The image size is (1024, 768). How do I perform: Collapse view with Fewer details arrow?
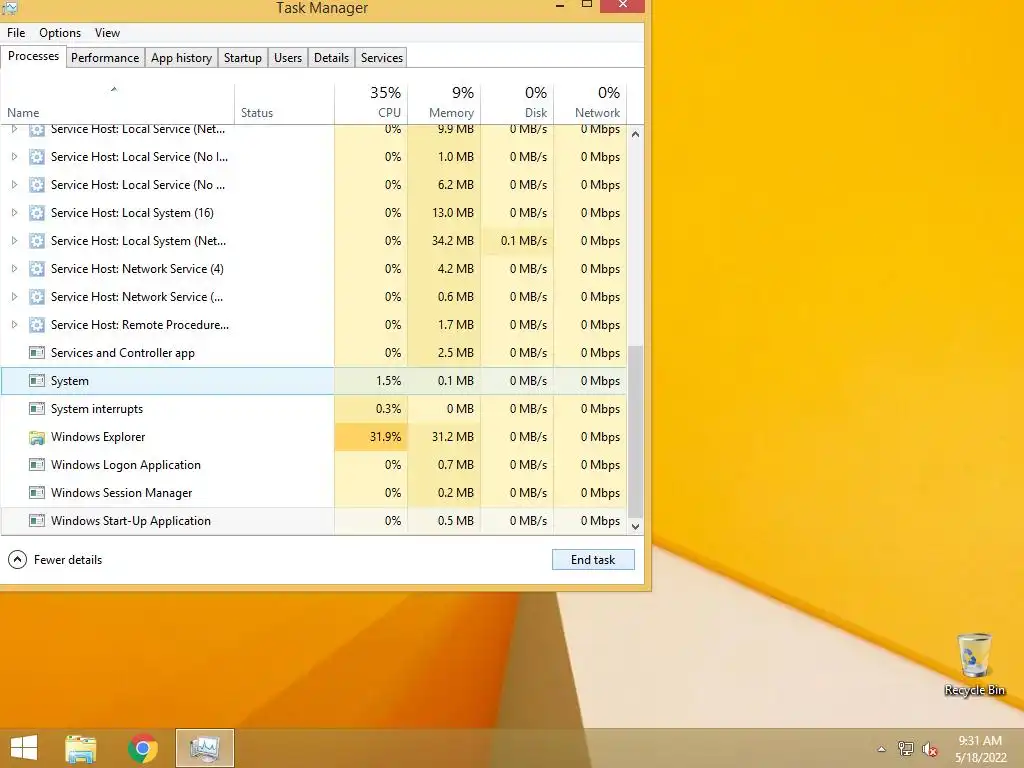[18, 560]
